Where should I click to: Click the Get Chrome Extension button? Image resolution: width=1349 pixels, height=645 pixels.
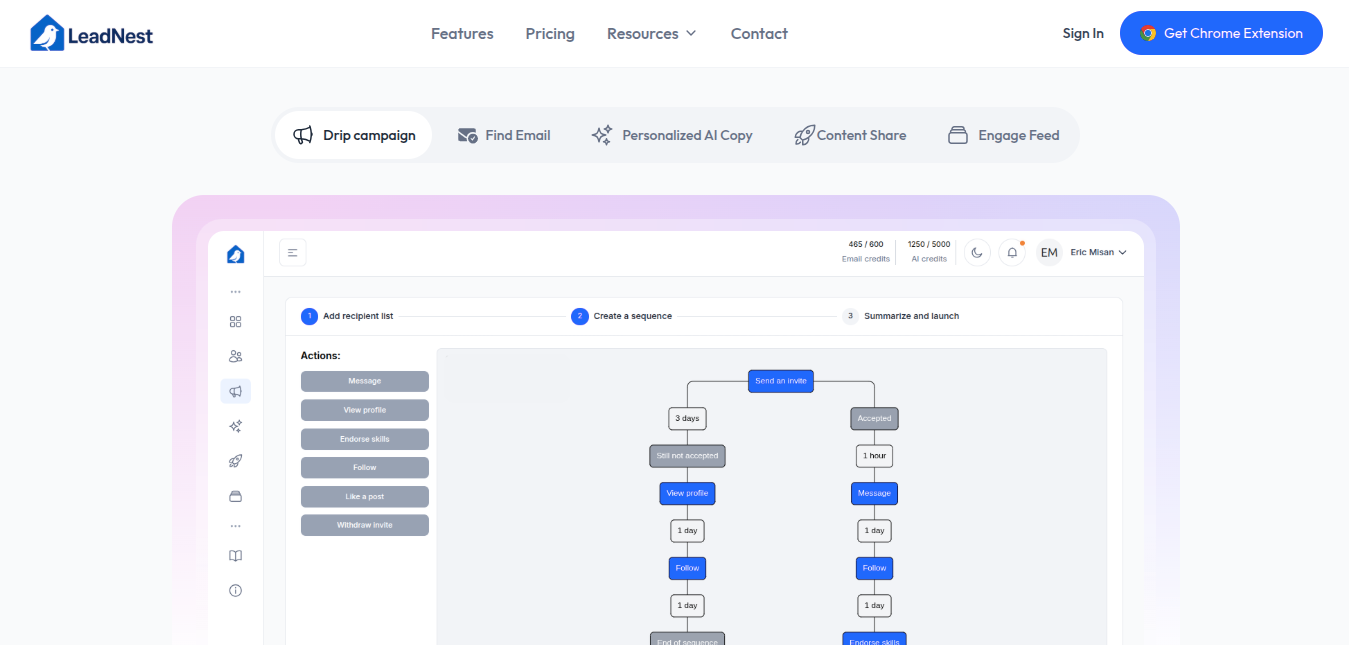(x=1221, y=33)
